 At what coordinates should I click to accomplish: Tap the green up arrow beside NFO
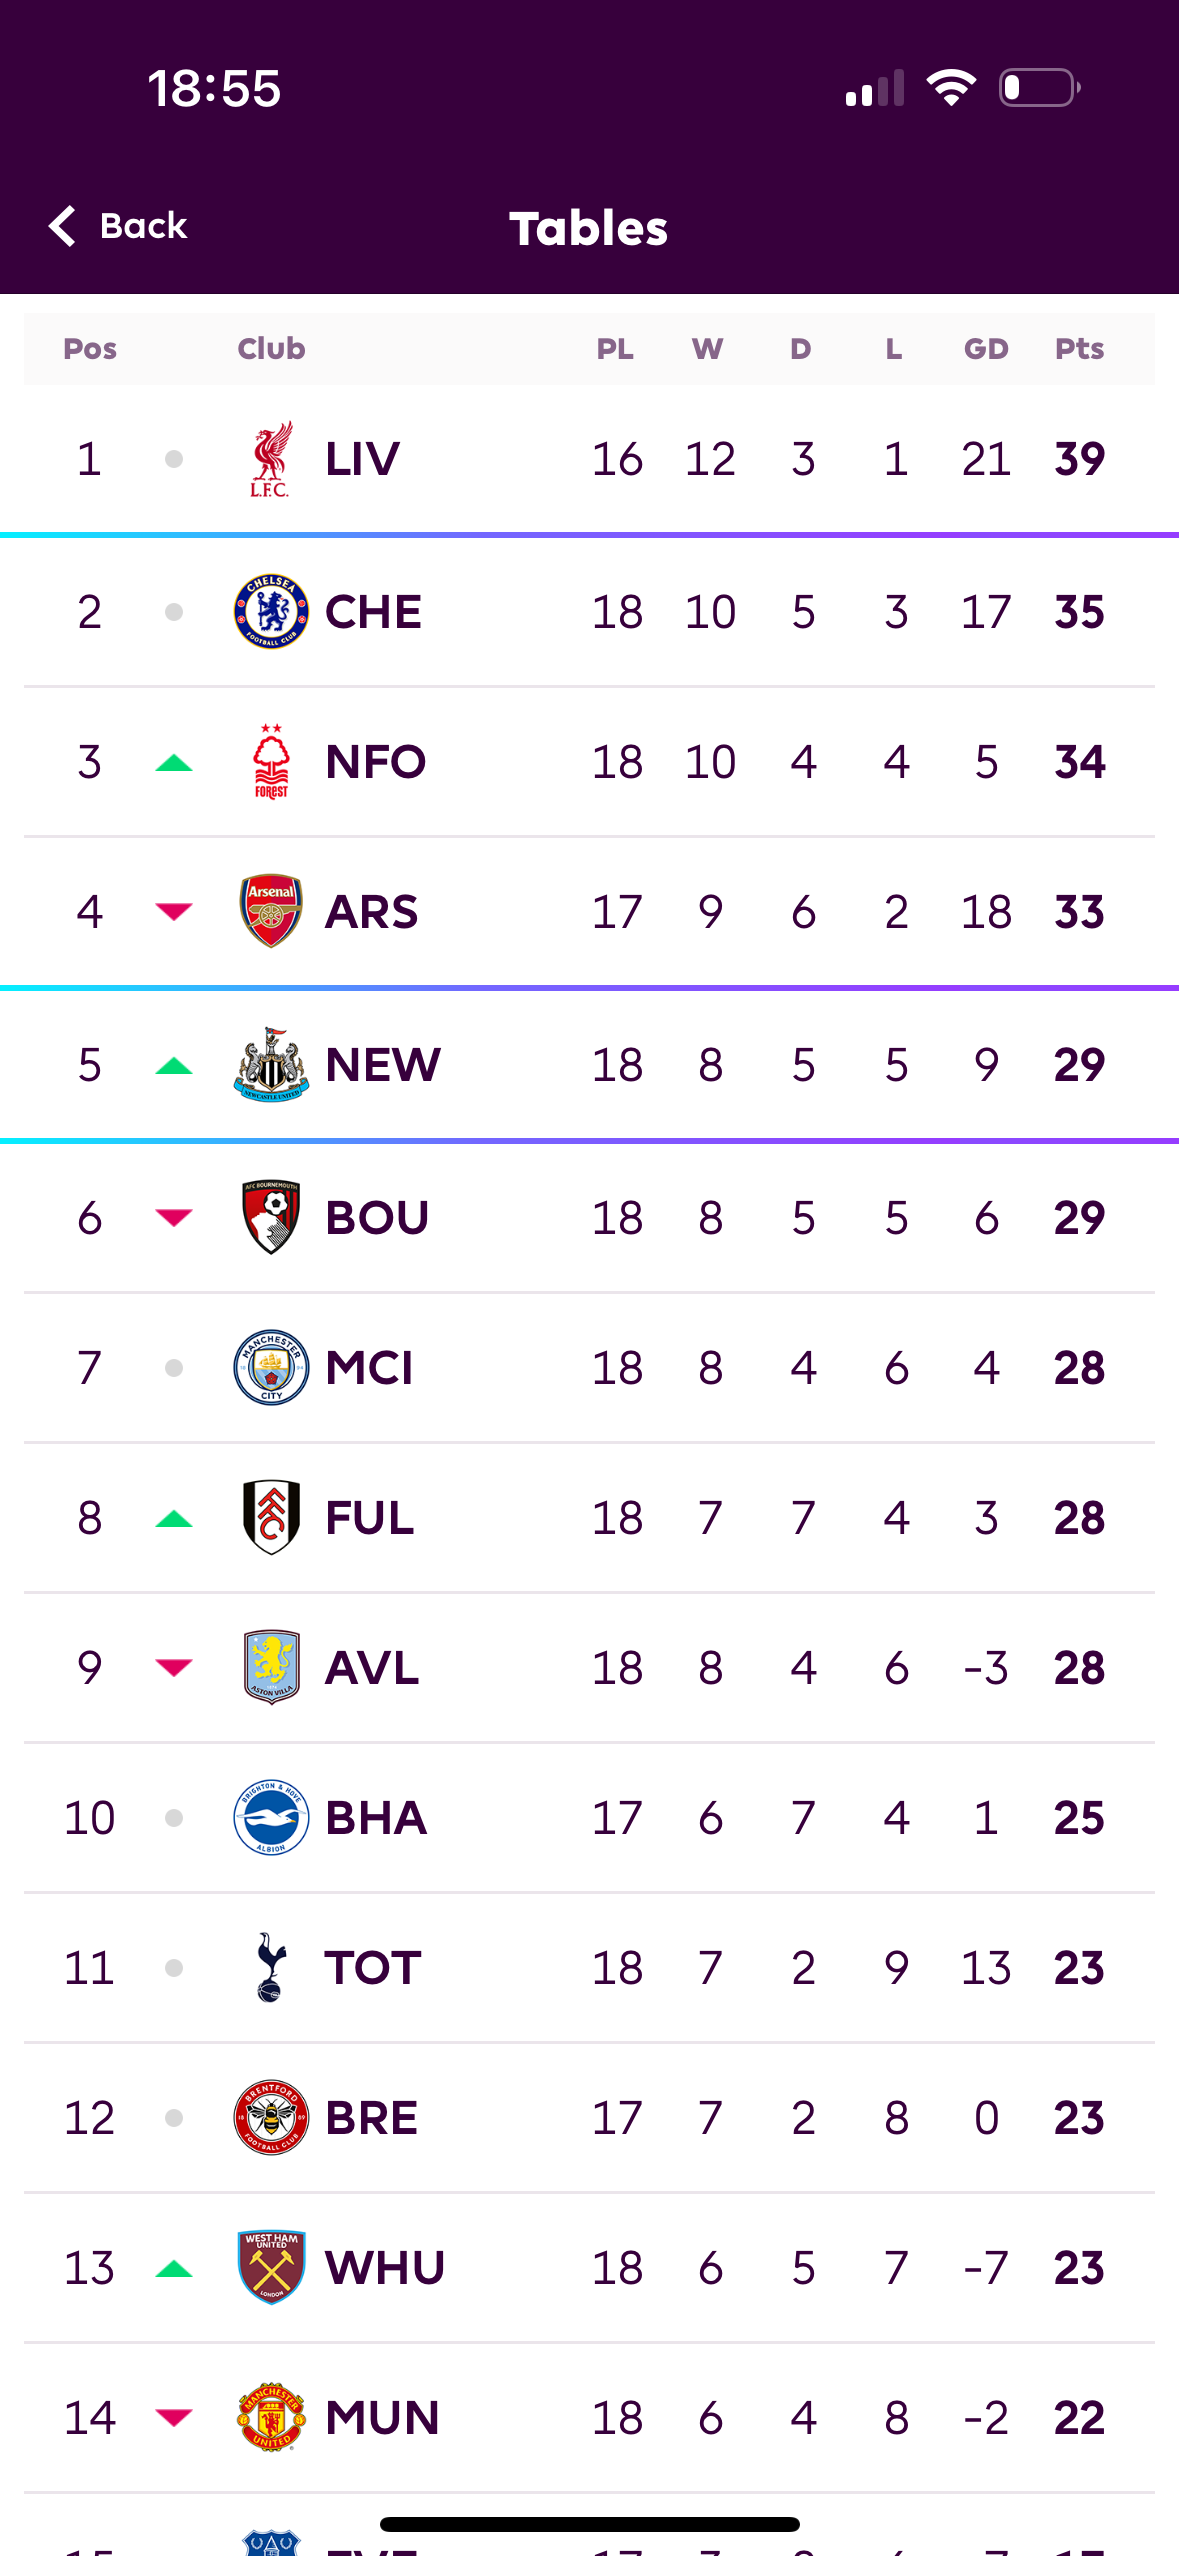click(x=174, y=763)
